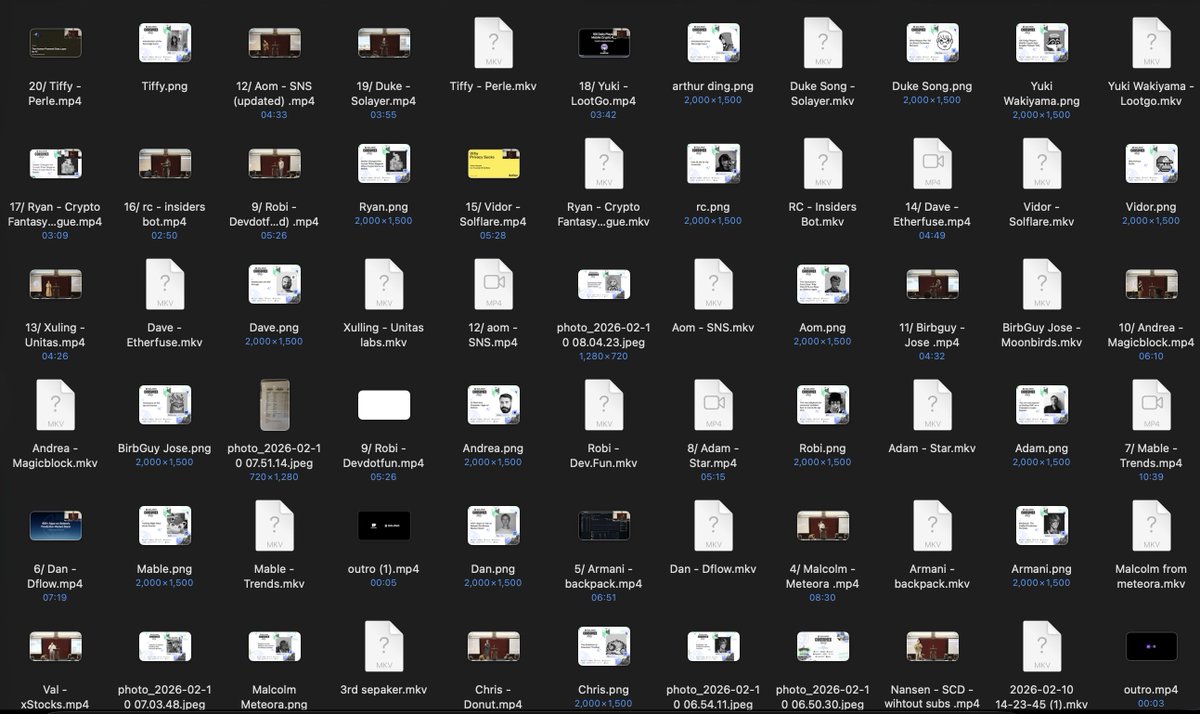
Task: Select the Chris.png image thumbnail
Action: click(604, 647)
